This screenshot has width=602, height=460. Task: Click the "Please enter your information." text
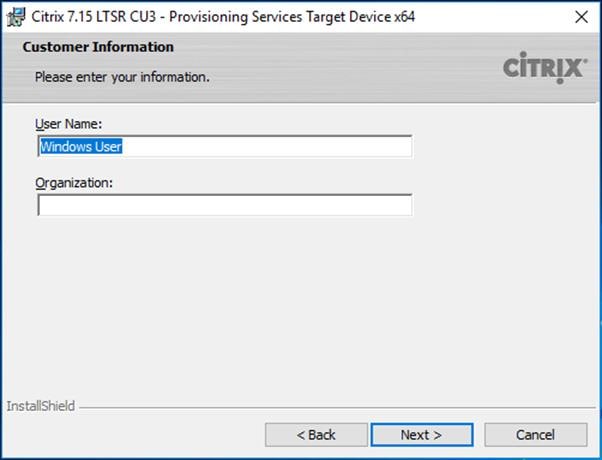pyautogui.click(x=122, y=77)
